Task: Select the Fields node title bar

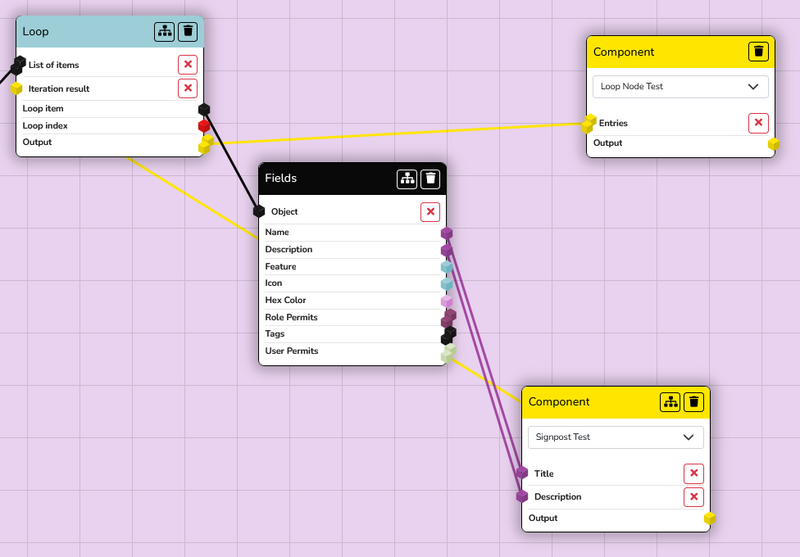Action: tap(352, 179)
